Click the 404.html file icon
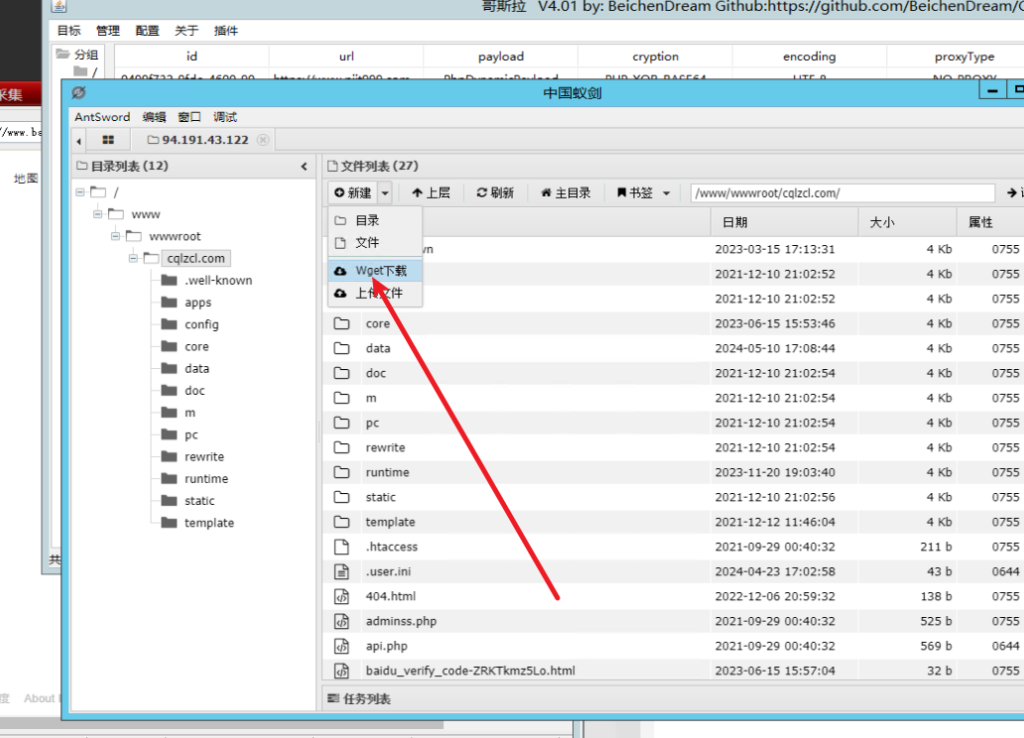The image size is (1024, 738). [342, 596]
